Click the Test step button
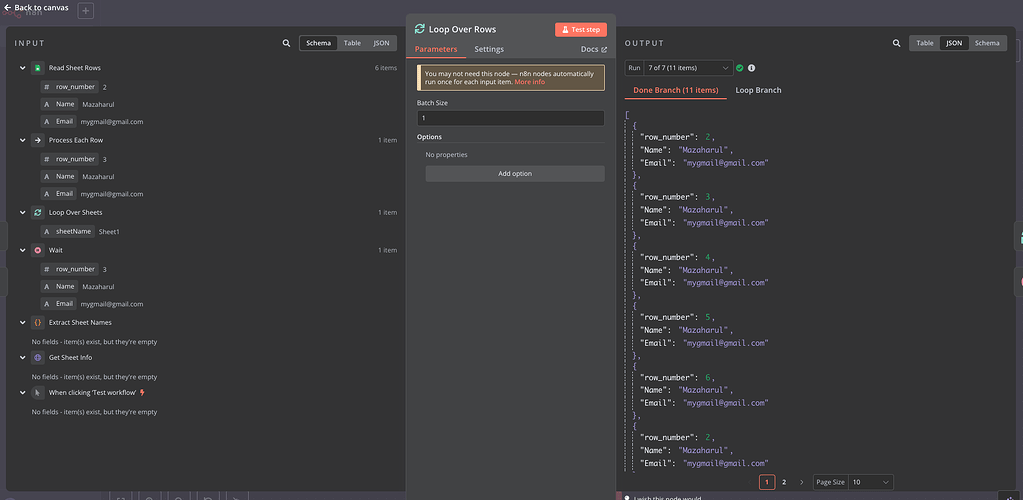Screen dimensions: 1023x500 point(580,30)
